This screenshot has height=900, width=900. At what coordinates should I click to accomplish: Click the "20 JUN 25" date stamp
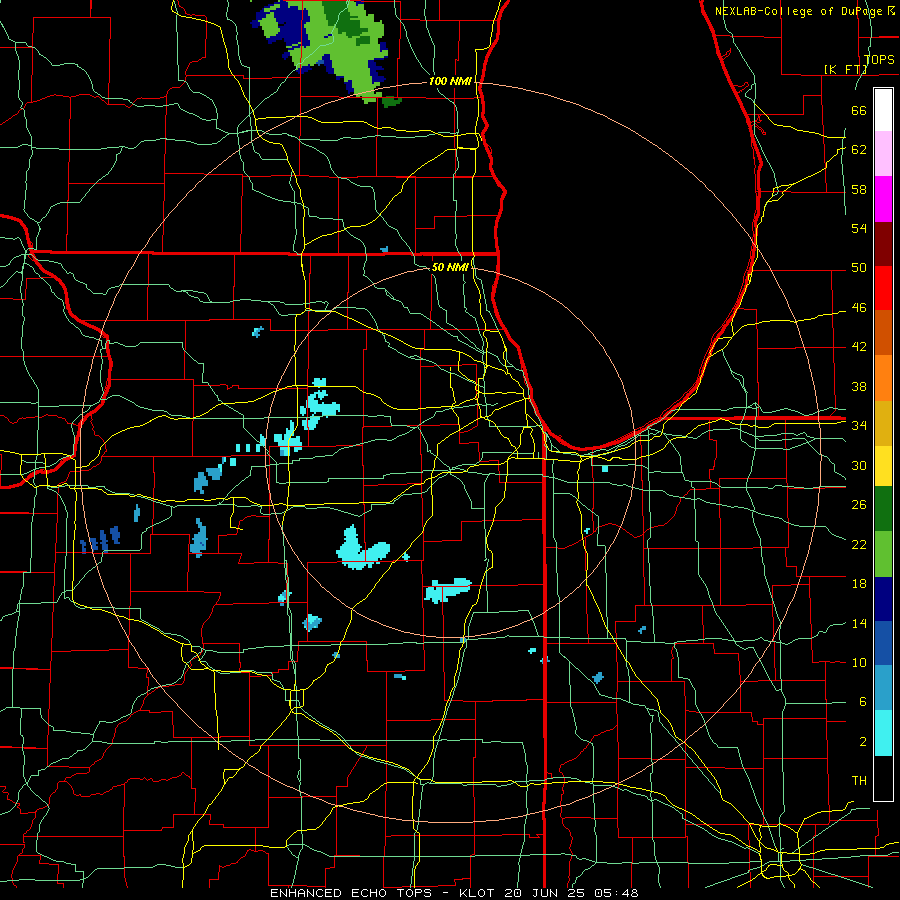pyautogui.click(x=546, y=893)
